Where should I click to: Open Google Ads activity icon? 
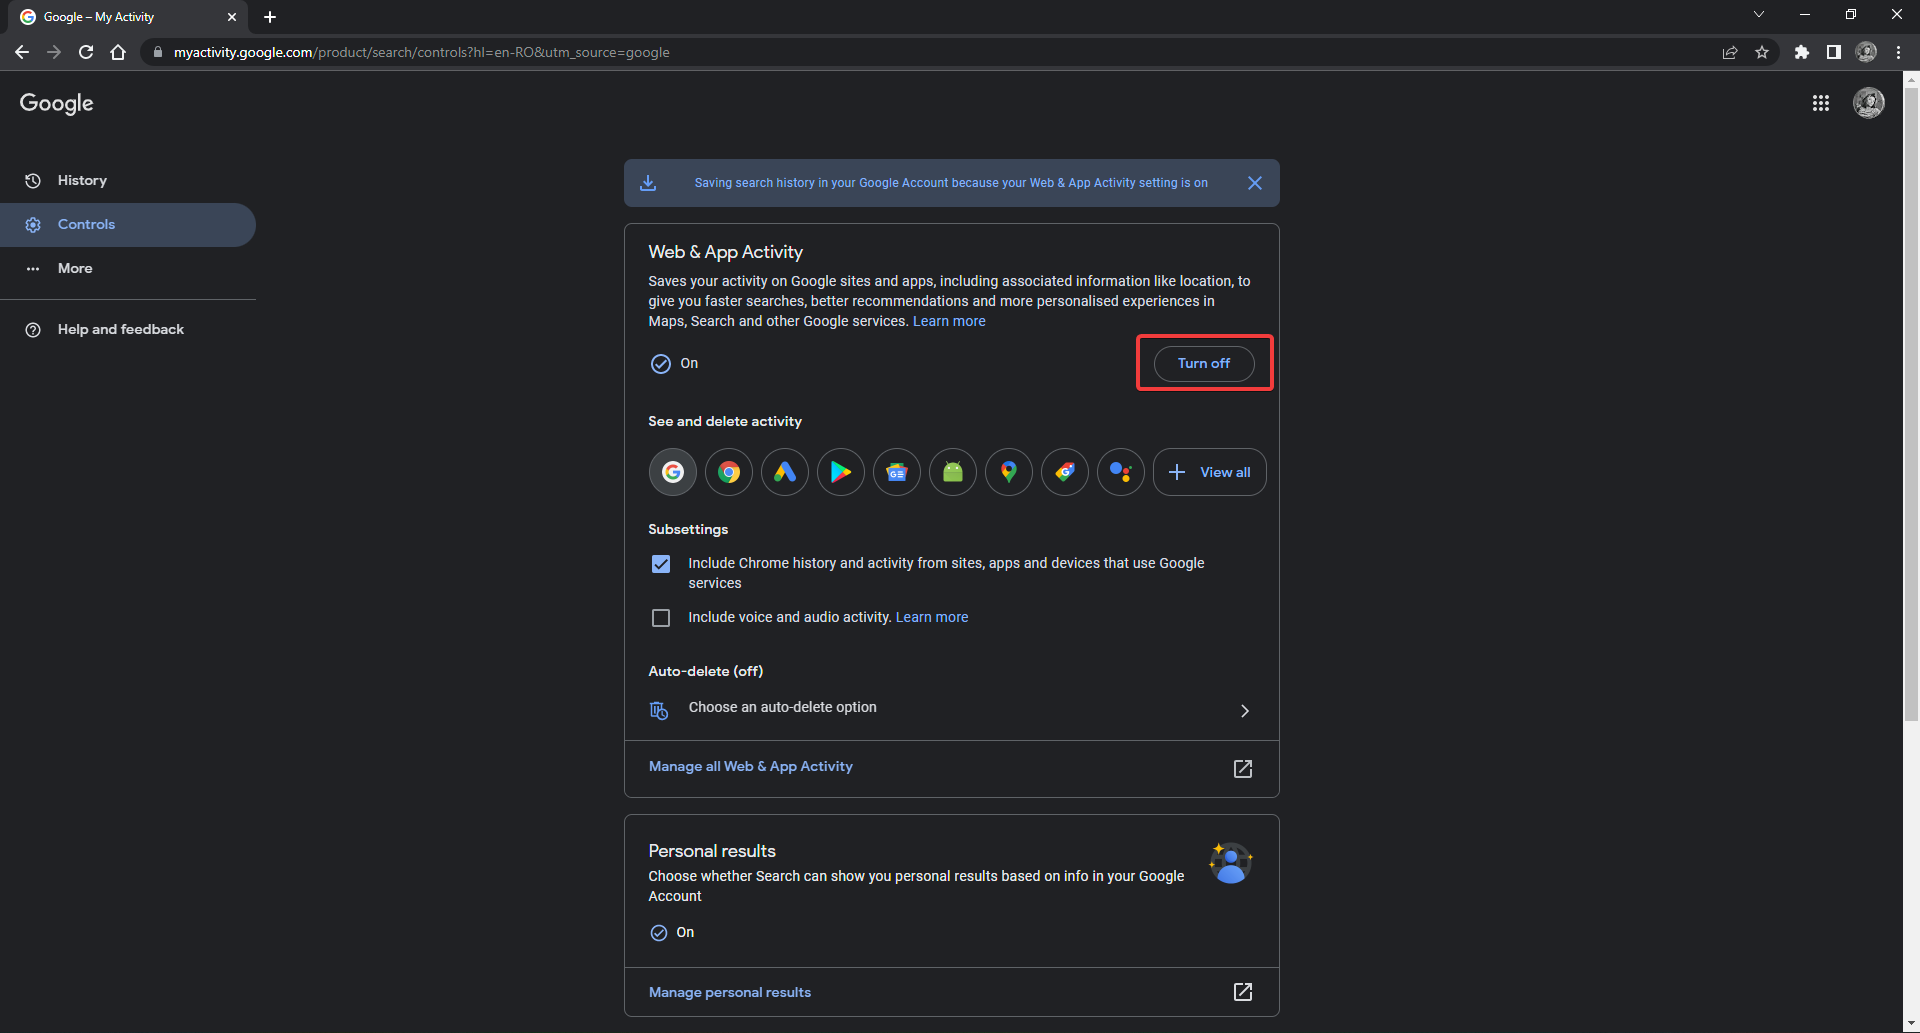click(x=785, y=472)
